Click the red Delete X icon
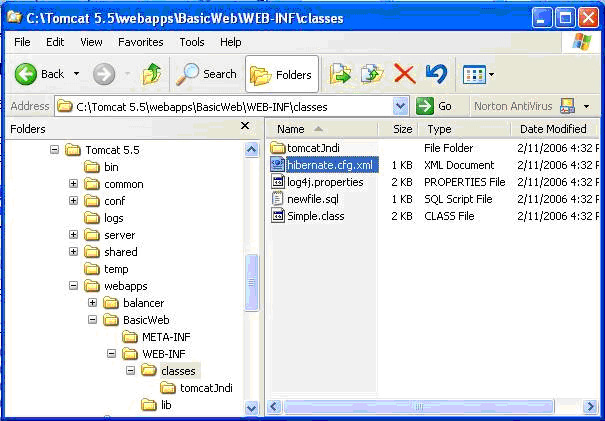 404,74
